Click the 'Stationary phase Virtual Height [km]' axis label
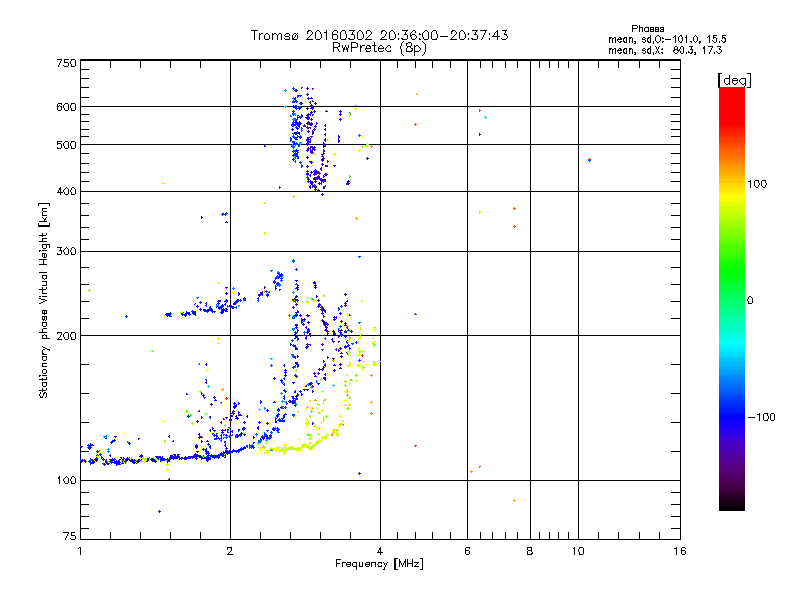The image size is (800, 600). click(x=43, y=301)
